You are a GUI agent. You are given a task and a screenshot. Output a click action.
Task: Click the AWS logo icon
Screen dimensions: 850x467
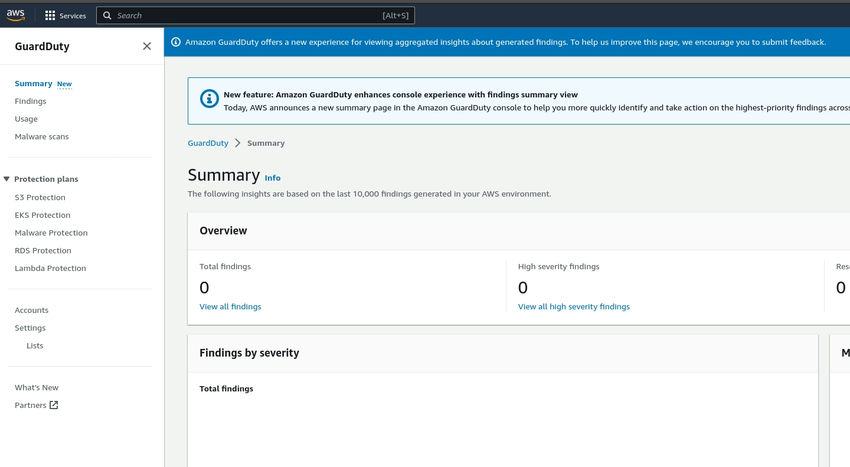tap(16, 15)
